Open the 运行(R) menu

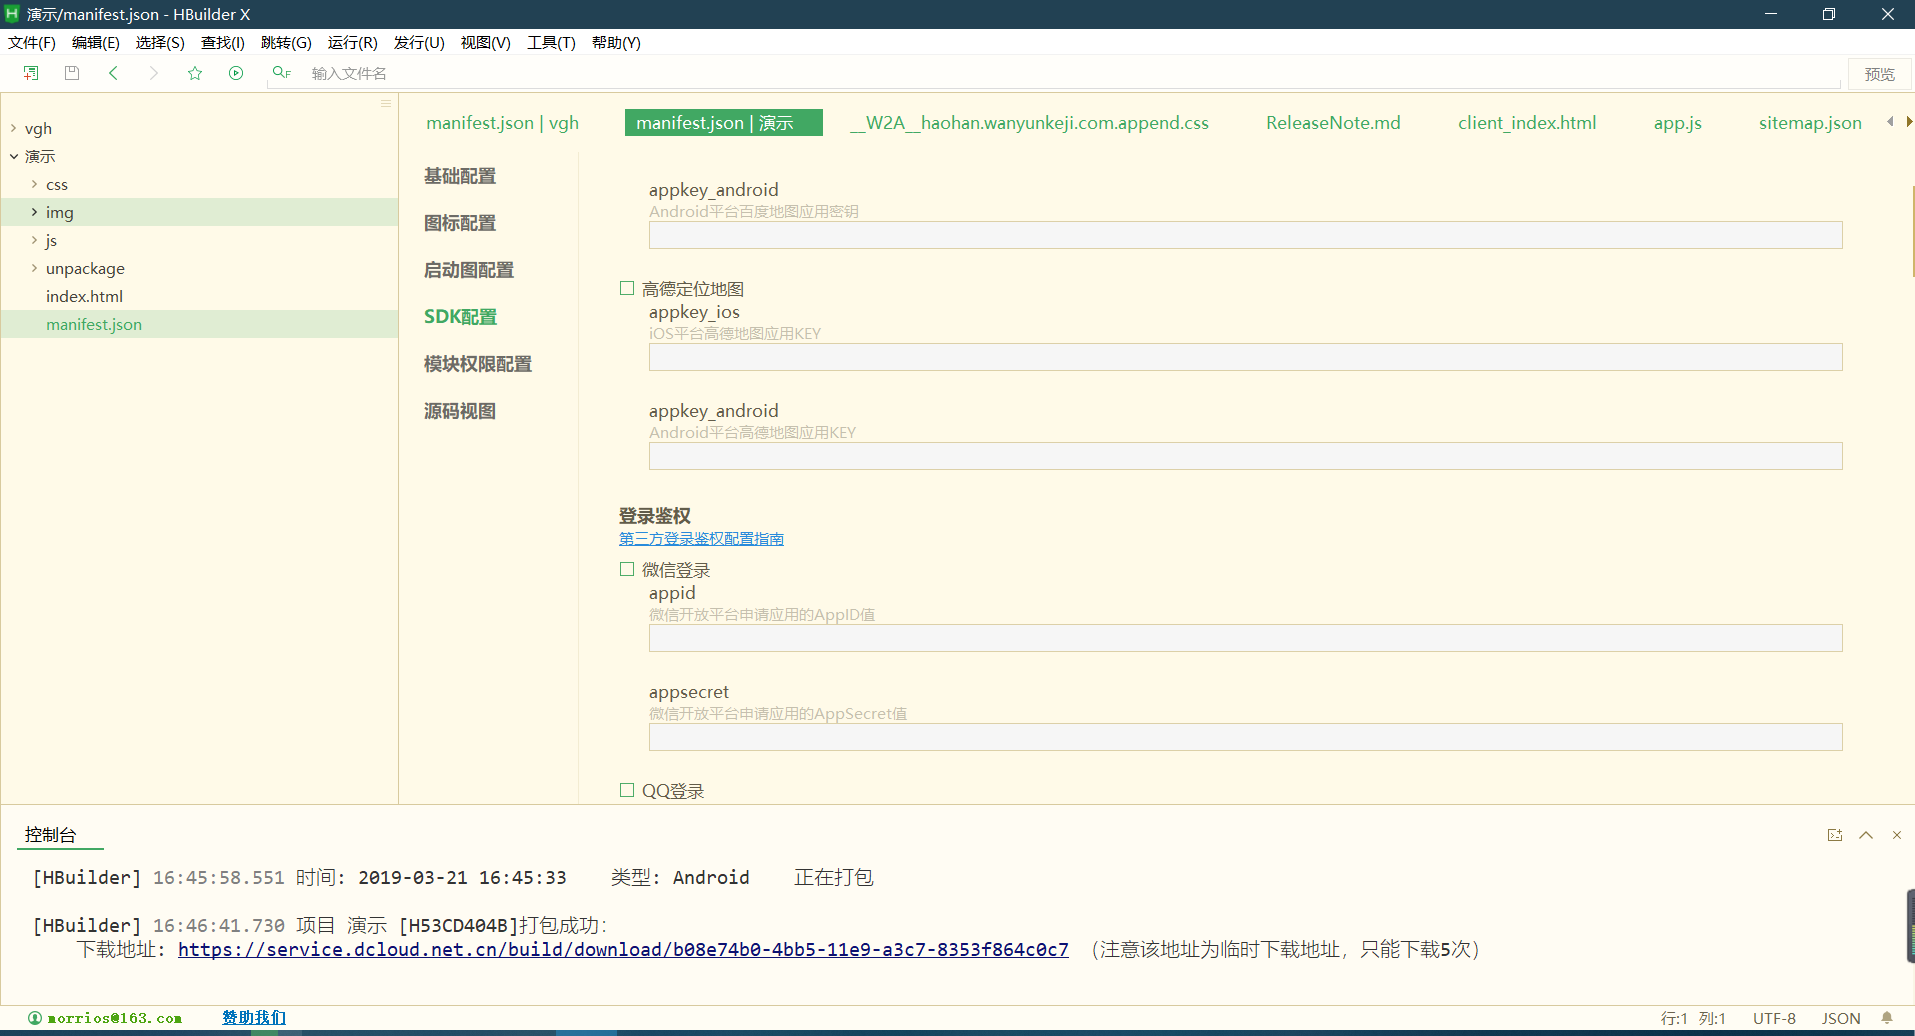pos(353,42)
